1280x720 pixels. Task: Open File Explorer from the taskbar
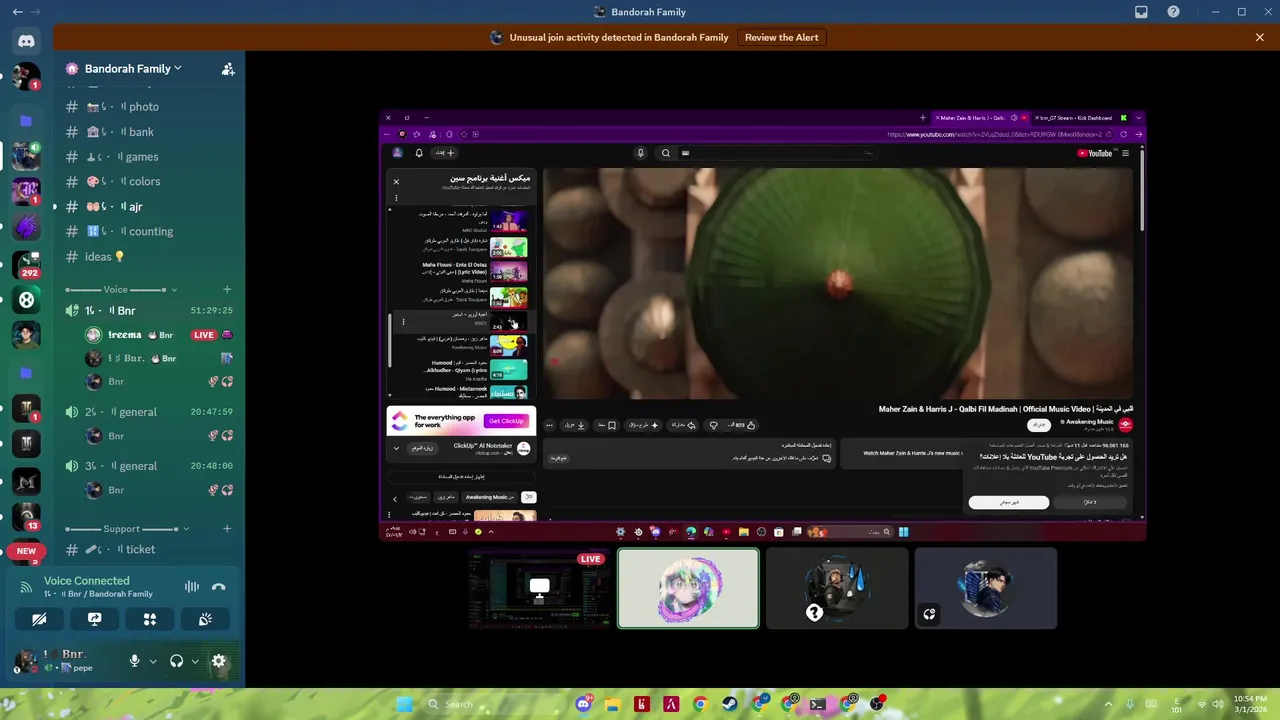[613, 704]
